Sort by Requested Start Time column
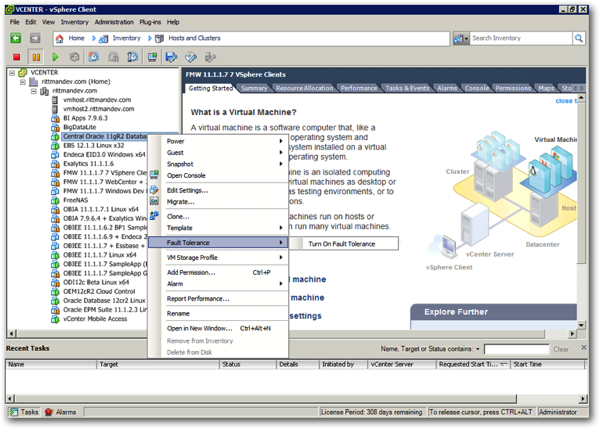600x429 pixels. (x=473, y=364)
